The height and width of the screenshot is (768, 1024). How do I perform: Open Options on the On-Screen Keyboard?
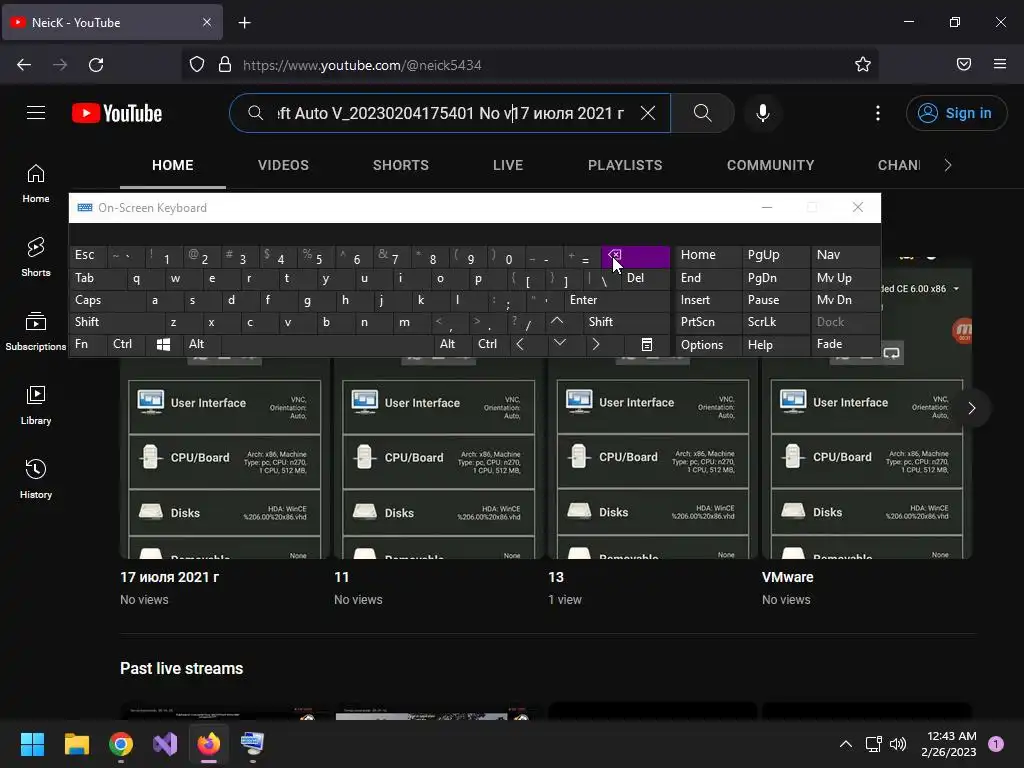[709, 344]
